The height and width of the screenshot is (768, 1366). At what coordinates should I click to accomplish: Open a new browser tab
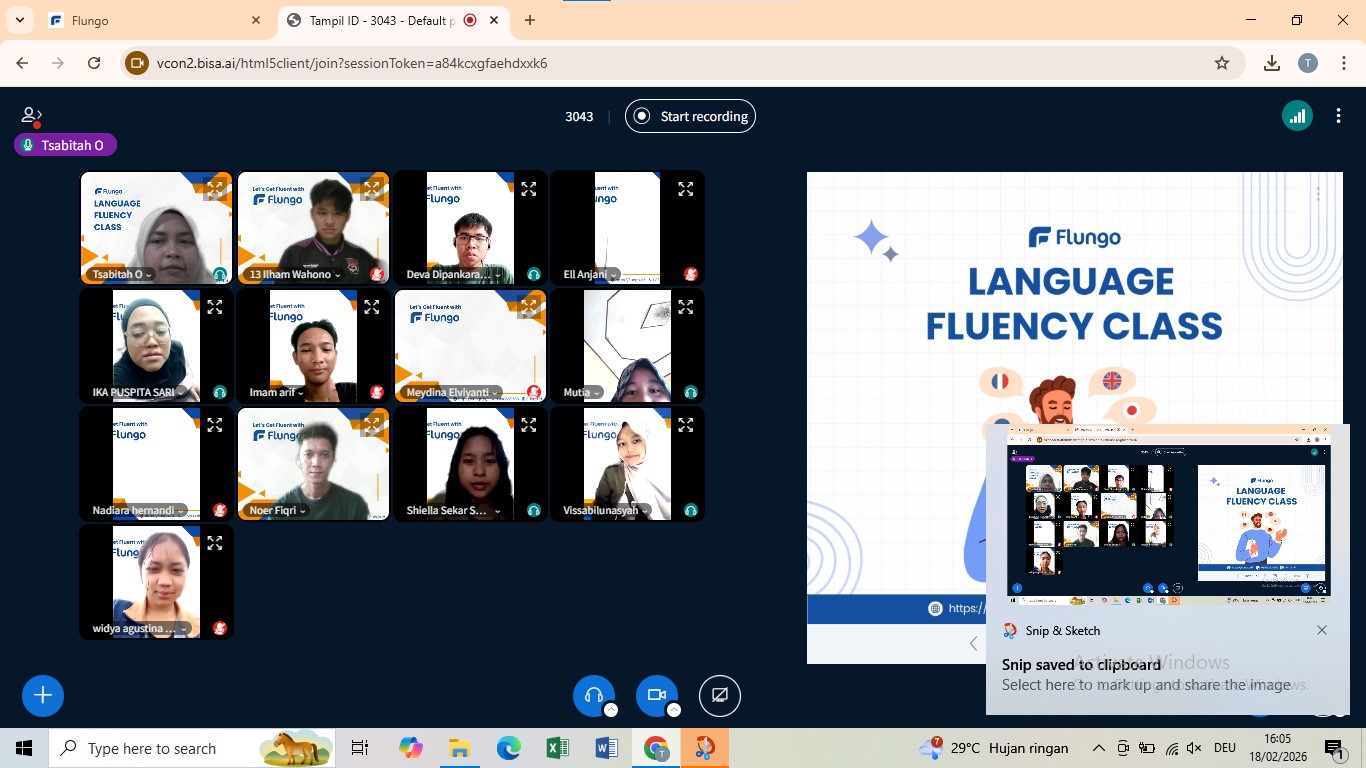[530, 20]
